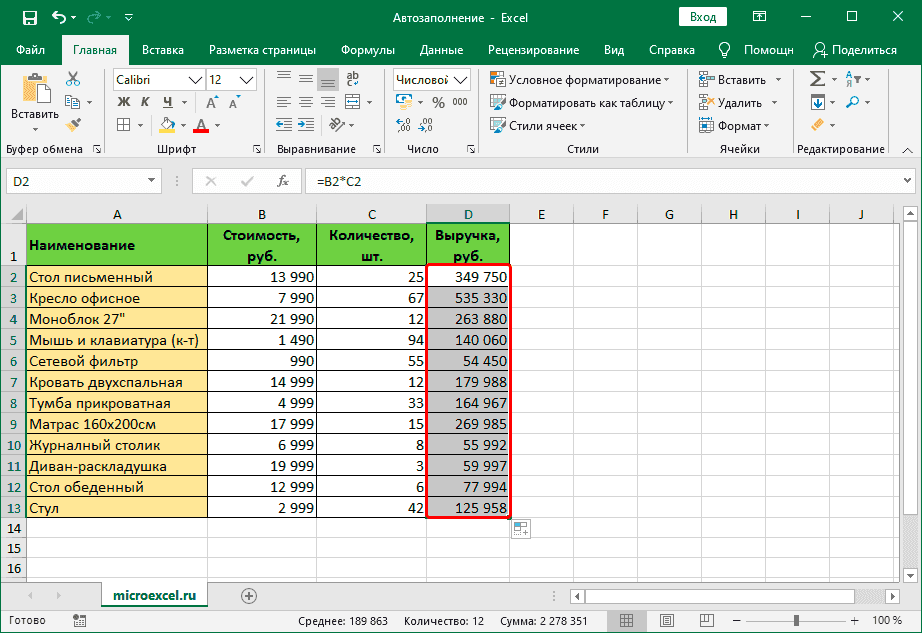This screenshot has width=922, height=633.
Task: Switch to the Вставка ribbon tab
Action: pos(162,50)
